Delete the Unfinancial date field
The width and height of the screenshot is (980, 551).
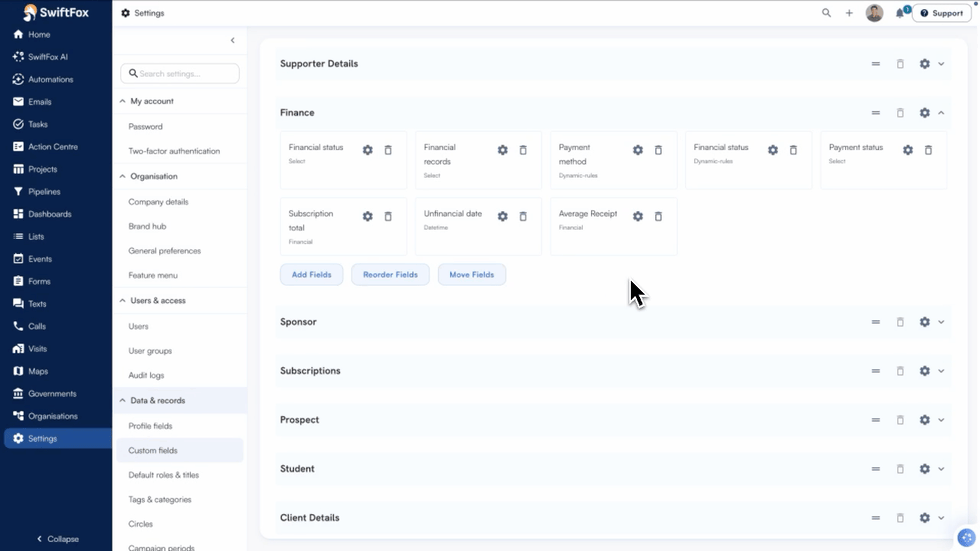pos(523,216)
